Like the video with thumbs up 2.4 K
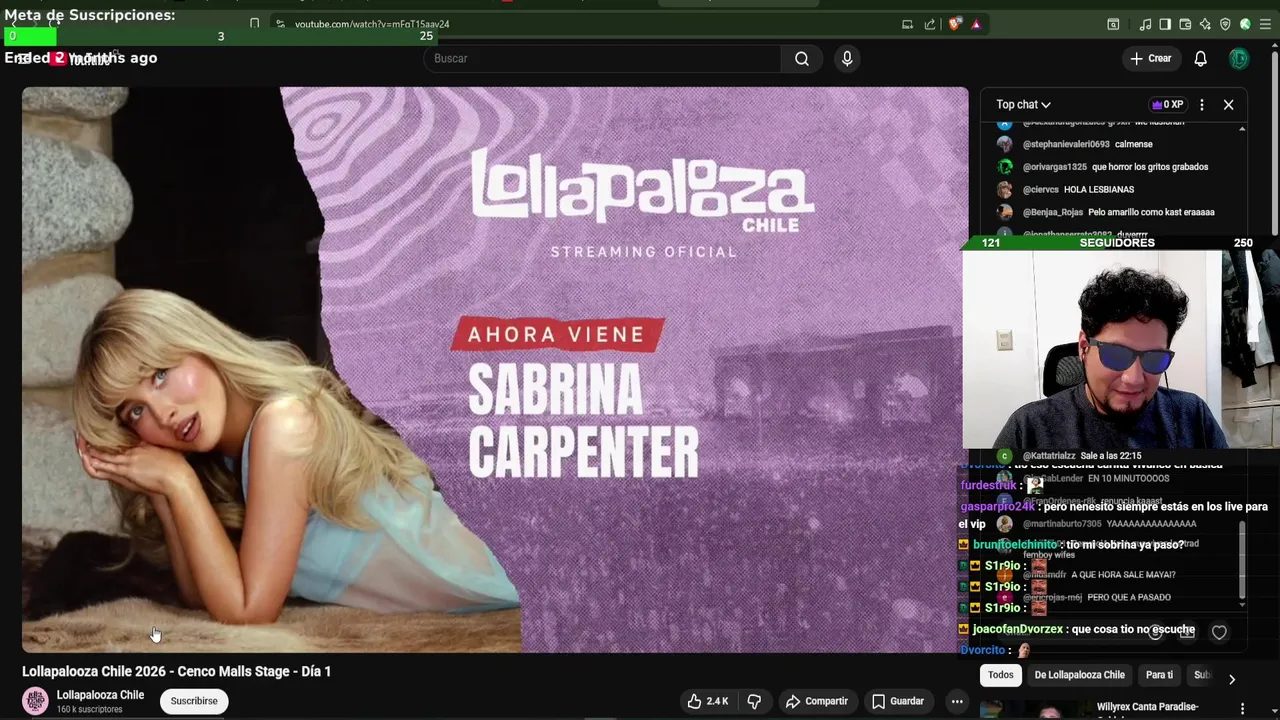The height and width of the screenshot is (720, 1280). click(x=708, y=701)
